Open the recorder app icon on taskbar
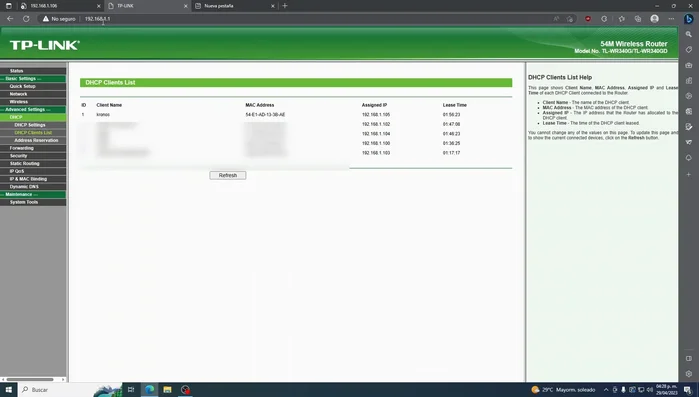The image size is (699, 397). pyautogui.click(x=185, y=390)
